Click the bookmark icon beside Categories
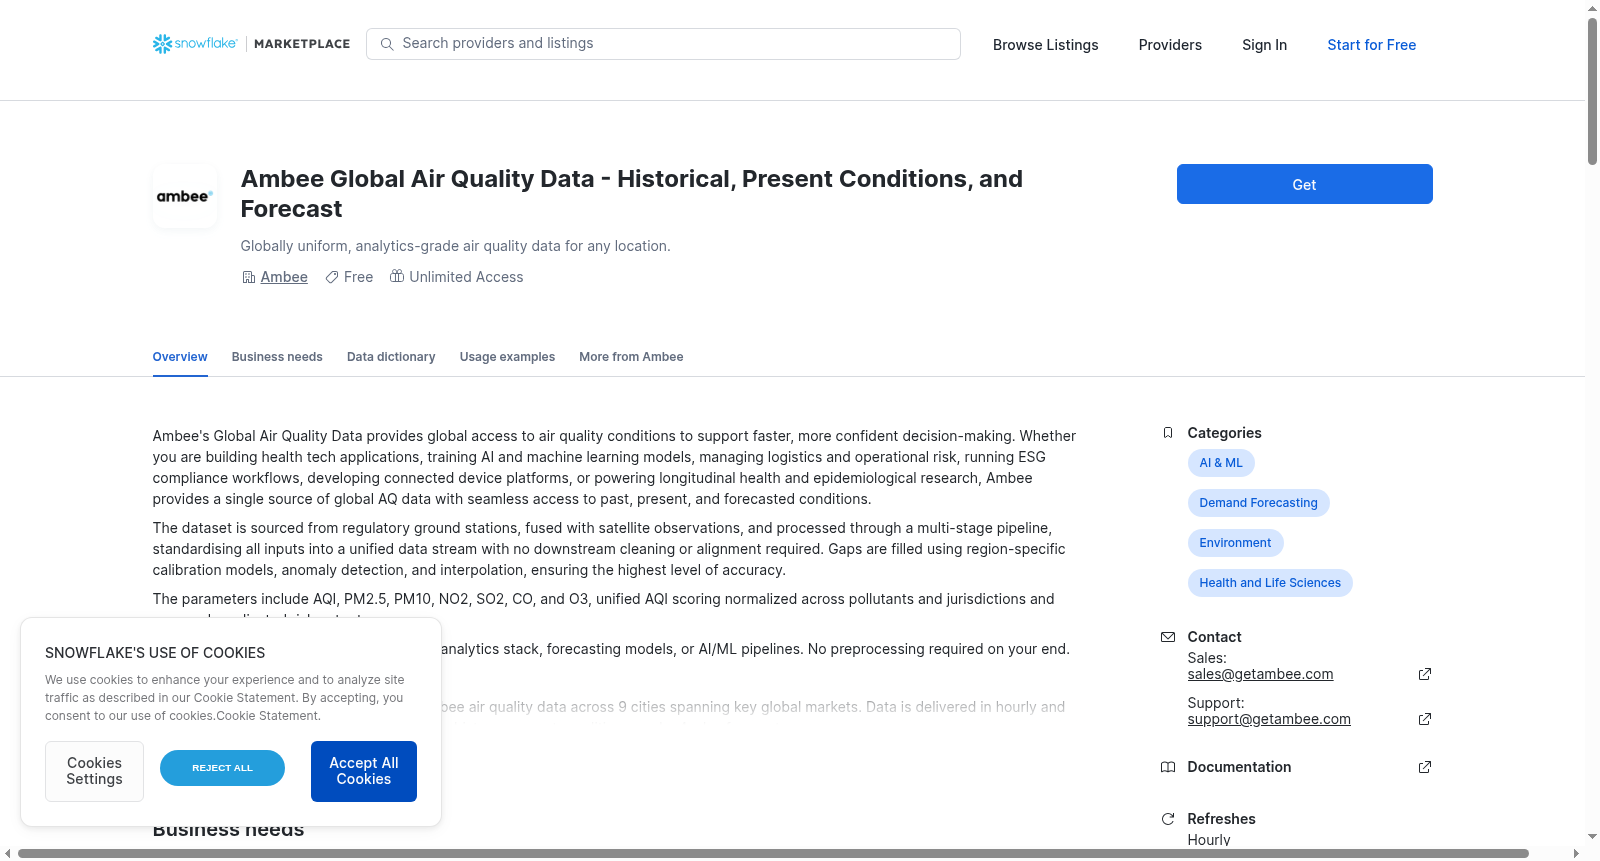Viewport: 1600px width, 861px height. click(x=1168, y=433)
